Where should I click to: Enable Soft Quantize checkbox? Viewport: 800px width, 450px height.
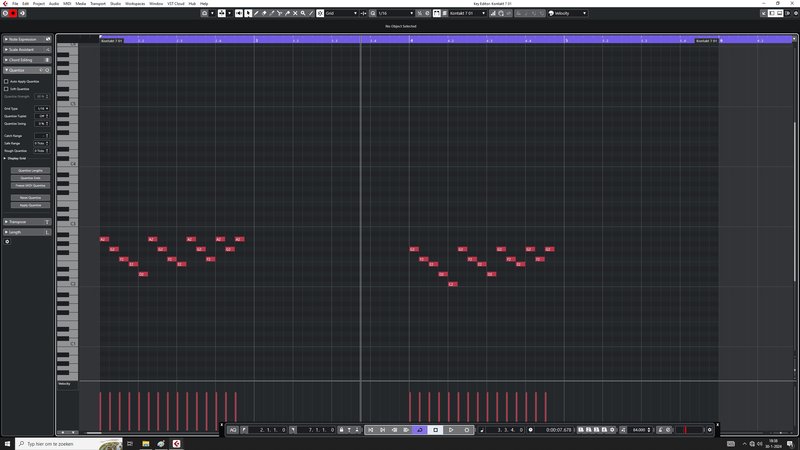6,89
